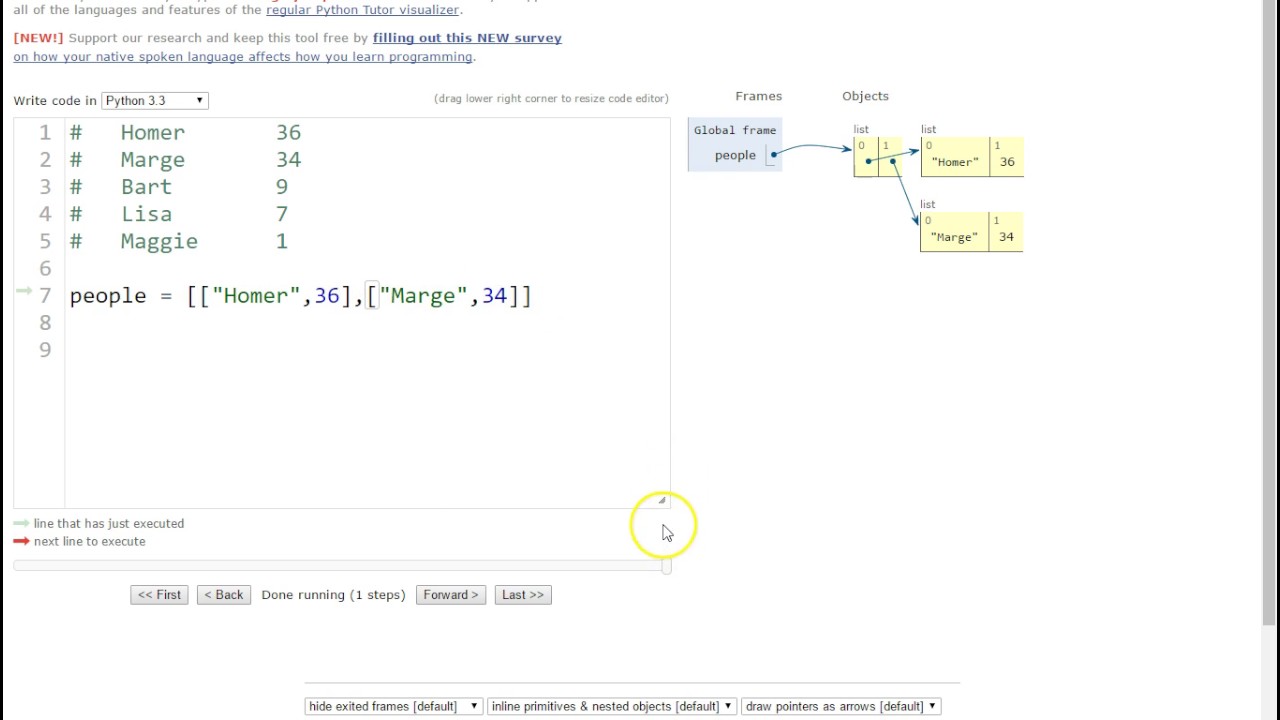Jump to end with Last >> button
Screen dimensions: 1280x720
[523, 595]
